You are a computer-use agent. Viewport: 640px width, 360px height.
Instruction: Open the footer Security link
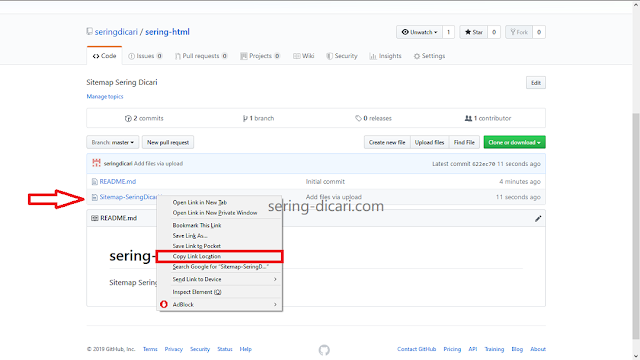[x=200, y=349]
